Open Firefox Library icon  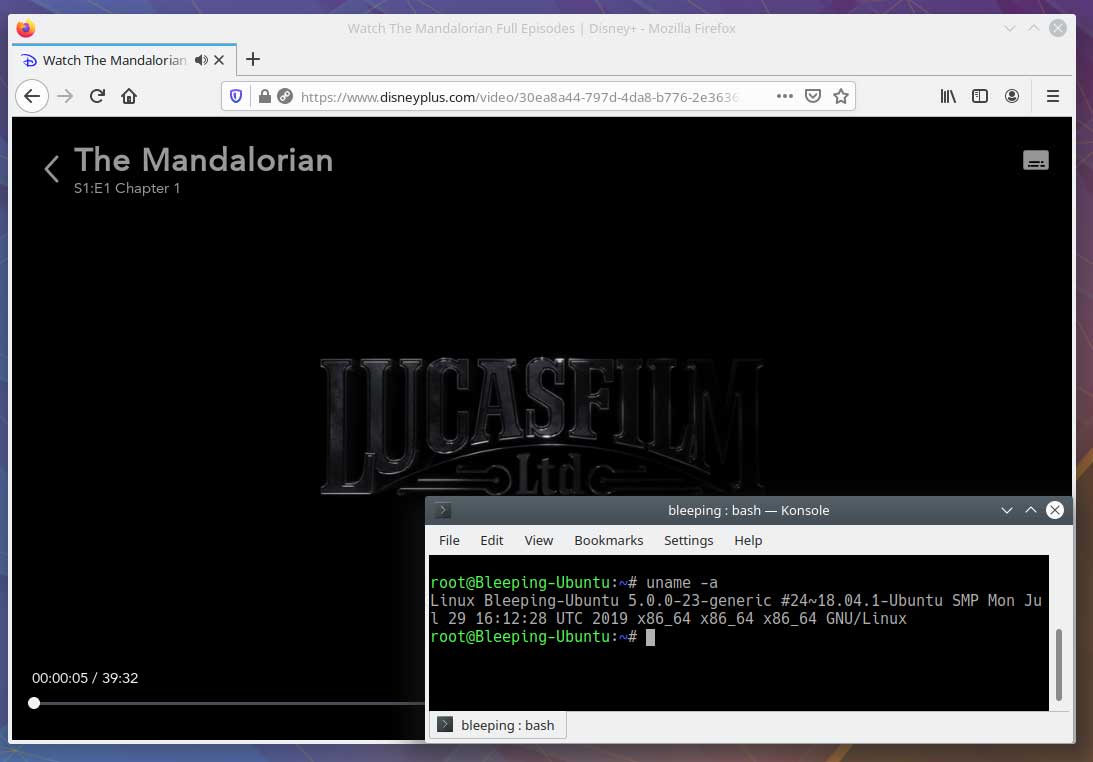pos(948,96)
